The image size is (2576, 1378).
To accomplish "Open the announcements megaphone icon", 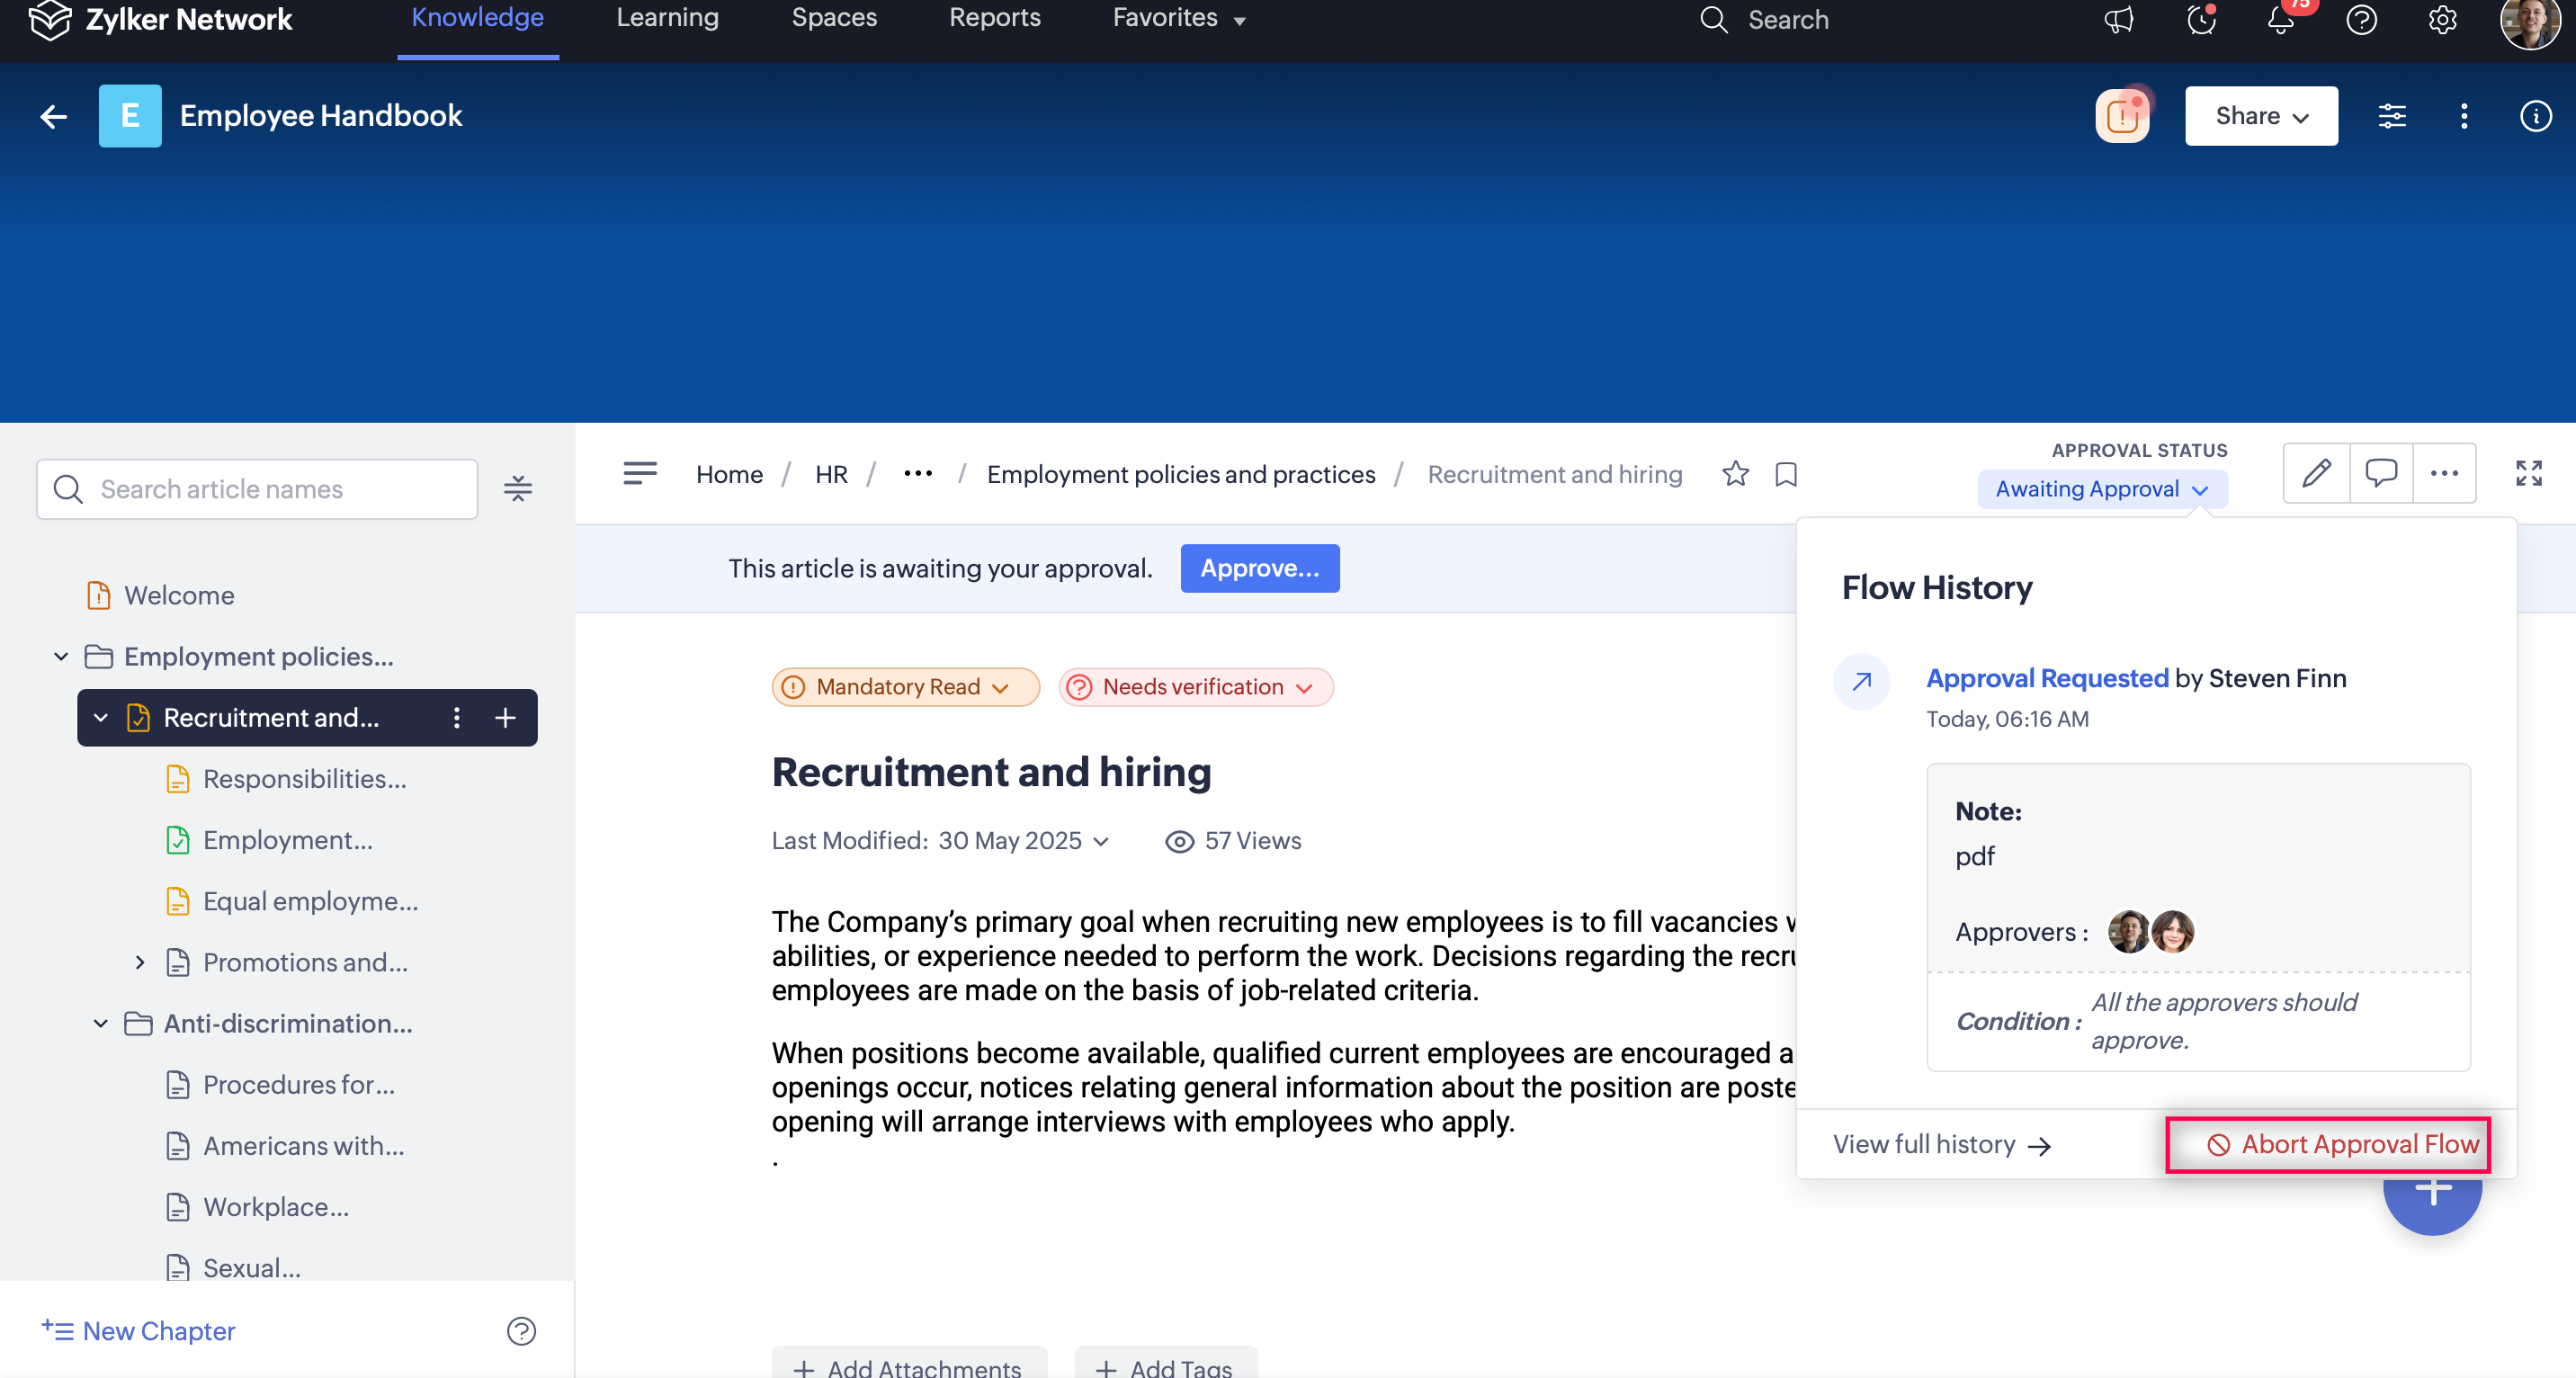I will [x=2118, y=20].
